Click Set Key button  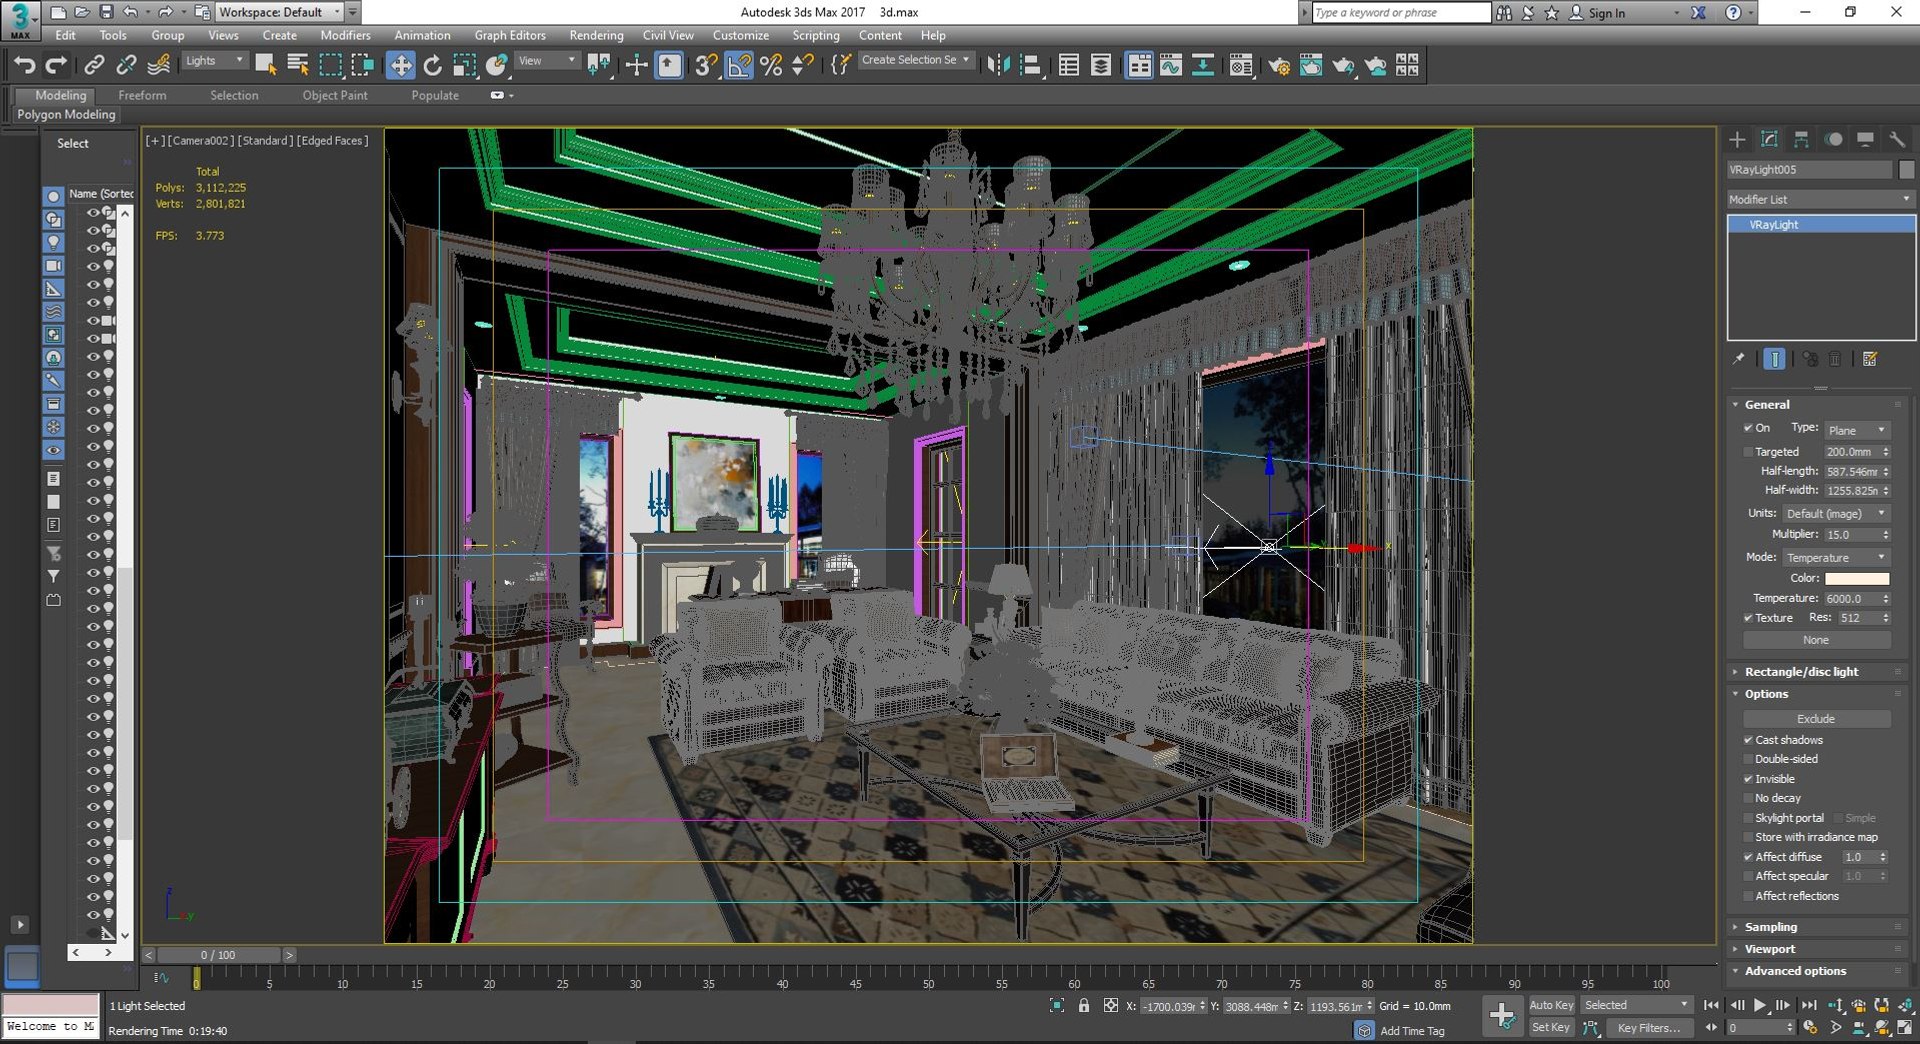pyautogui.click(x=1551, y=1027)
